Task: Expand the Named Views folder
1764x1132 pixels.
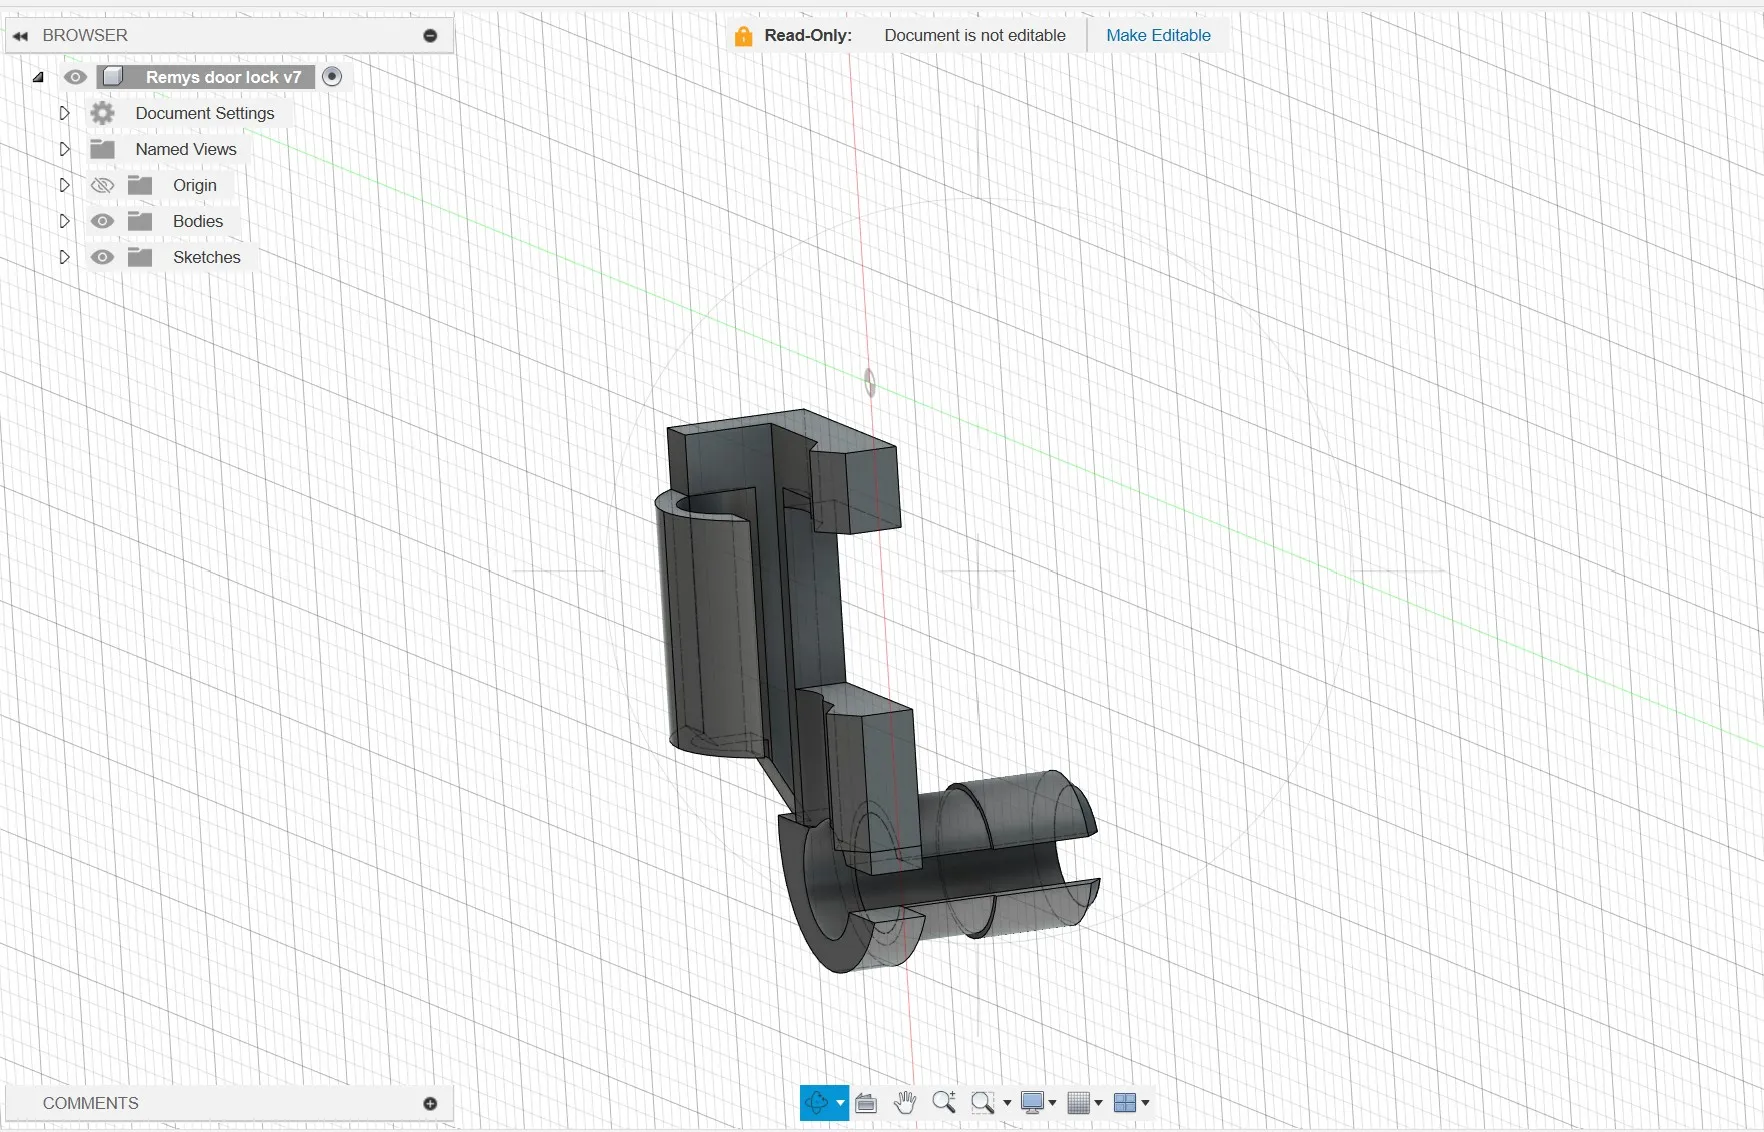Action: tap(64, 150)
